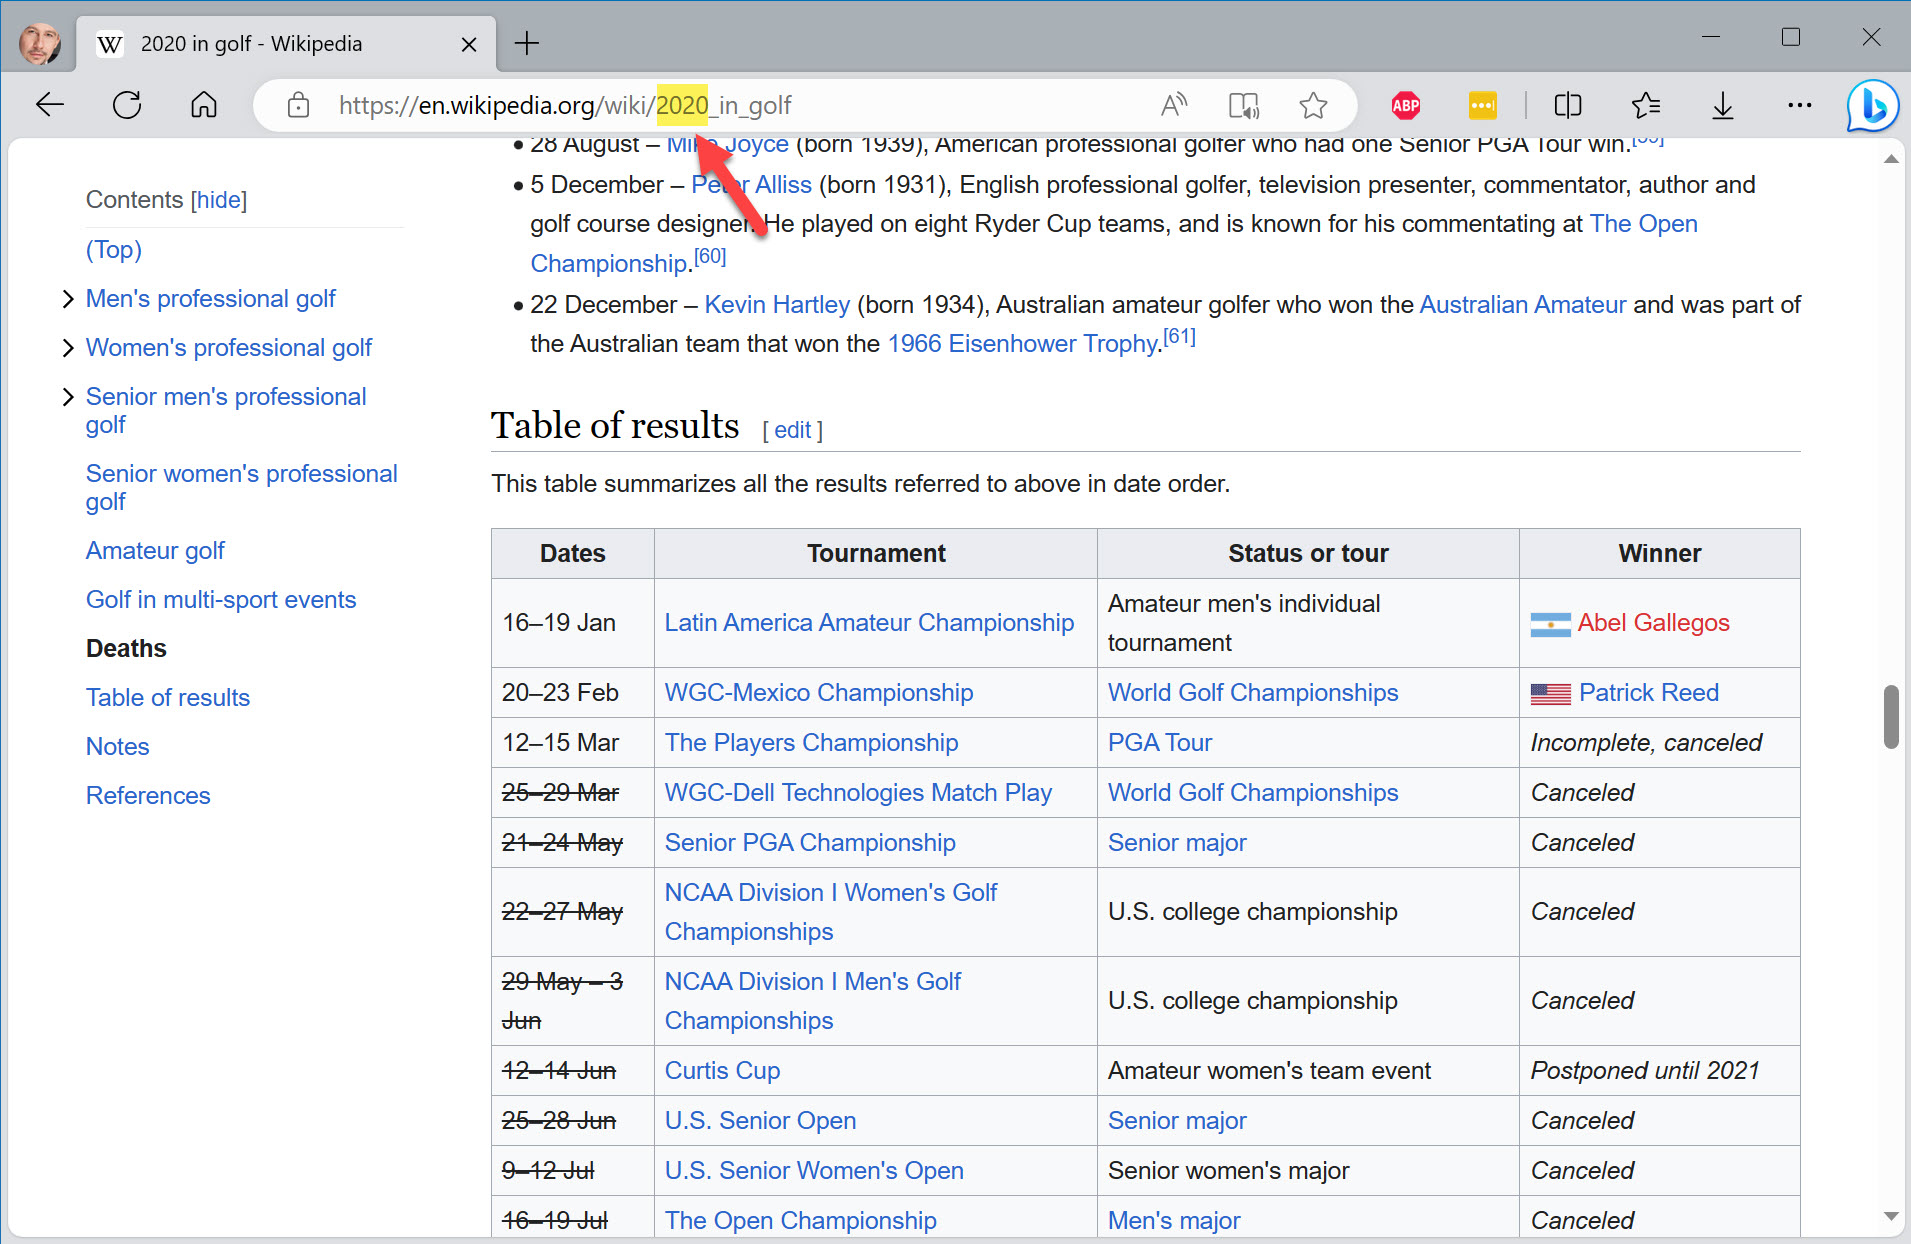Click the scrollbar up arrow

(1890, 160)
